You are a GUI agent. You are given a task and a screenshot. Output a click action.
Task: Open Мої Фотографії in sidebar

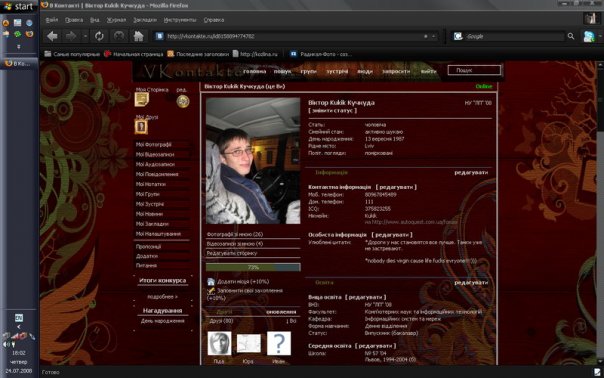[153, 144]
